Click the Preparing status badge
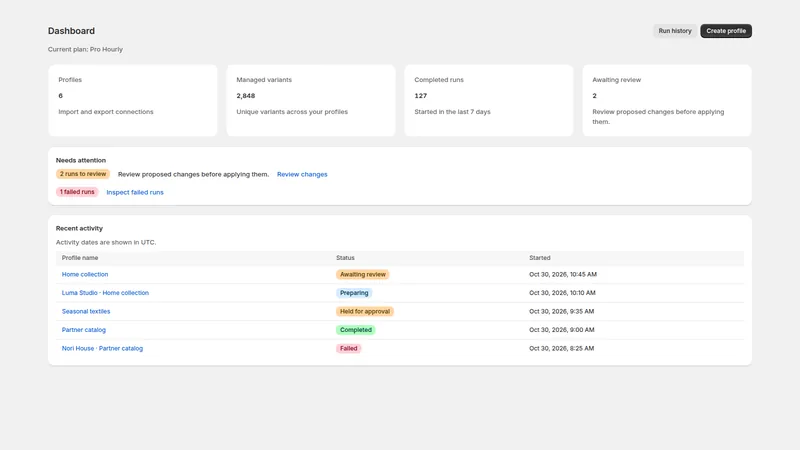Image resolution: width=800 pixels, height=450 pixels. tap(354, 293)
